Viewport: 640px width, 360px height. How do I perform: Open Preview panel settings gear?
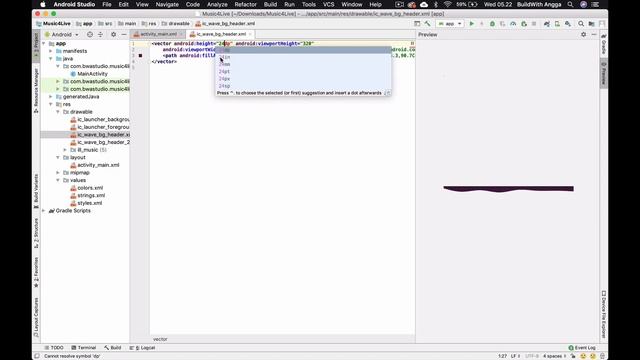coord(584,35)
